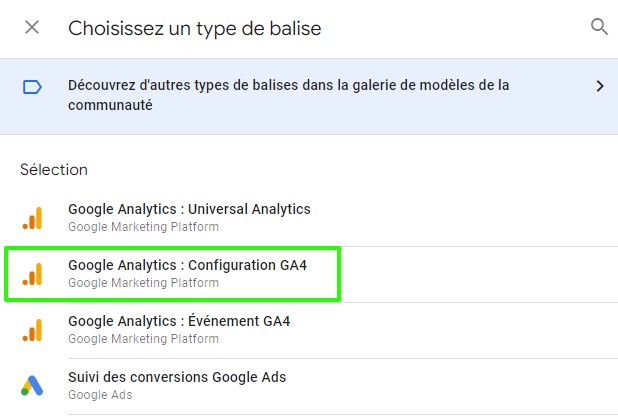Open the tag type search magnifier
This screenshot has width=618, height=416.
click(599, 27)
